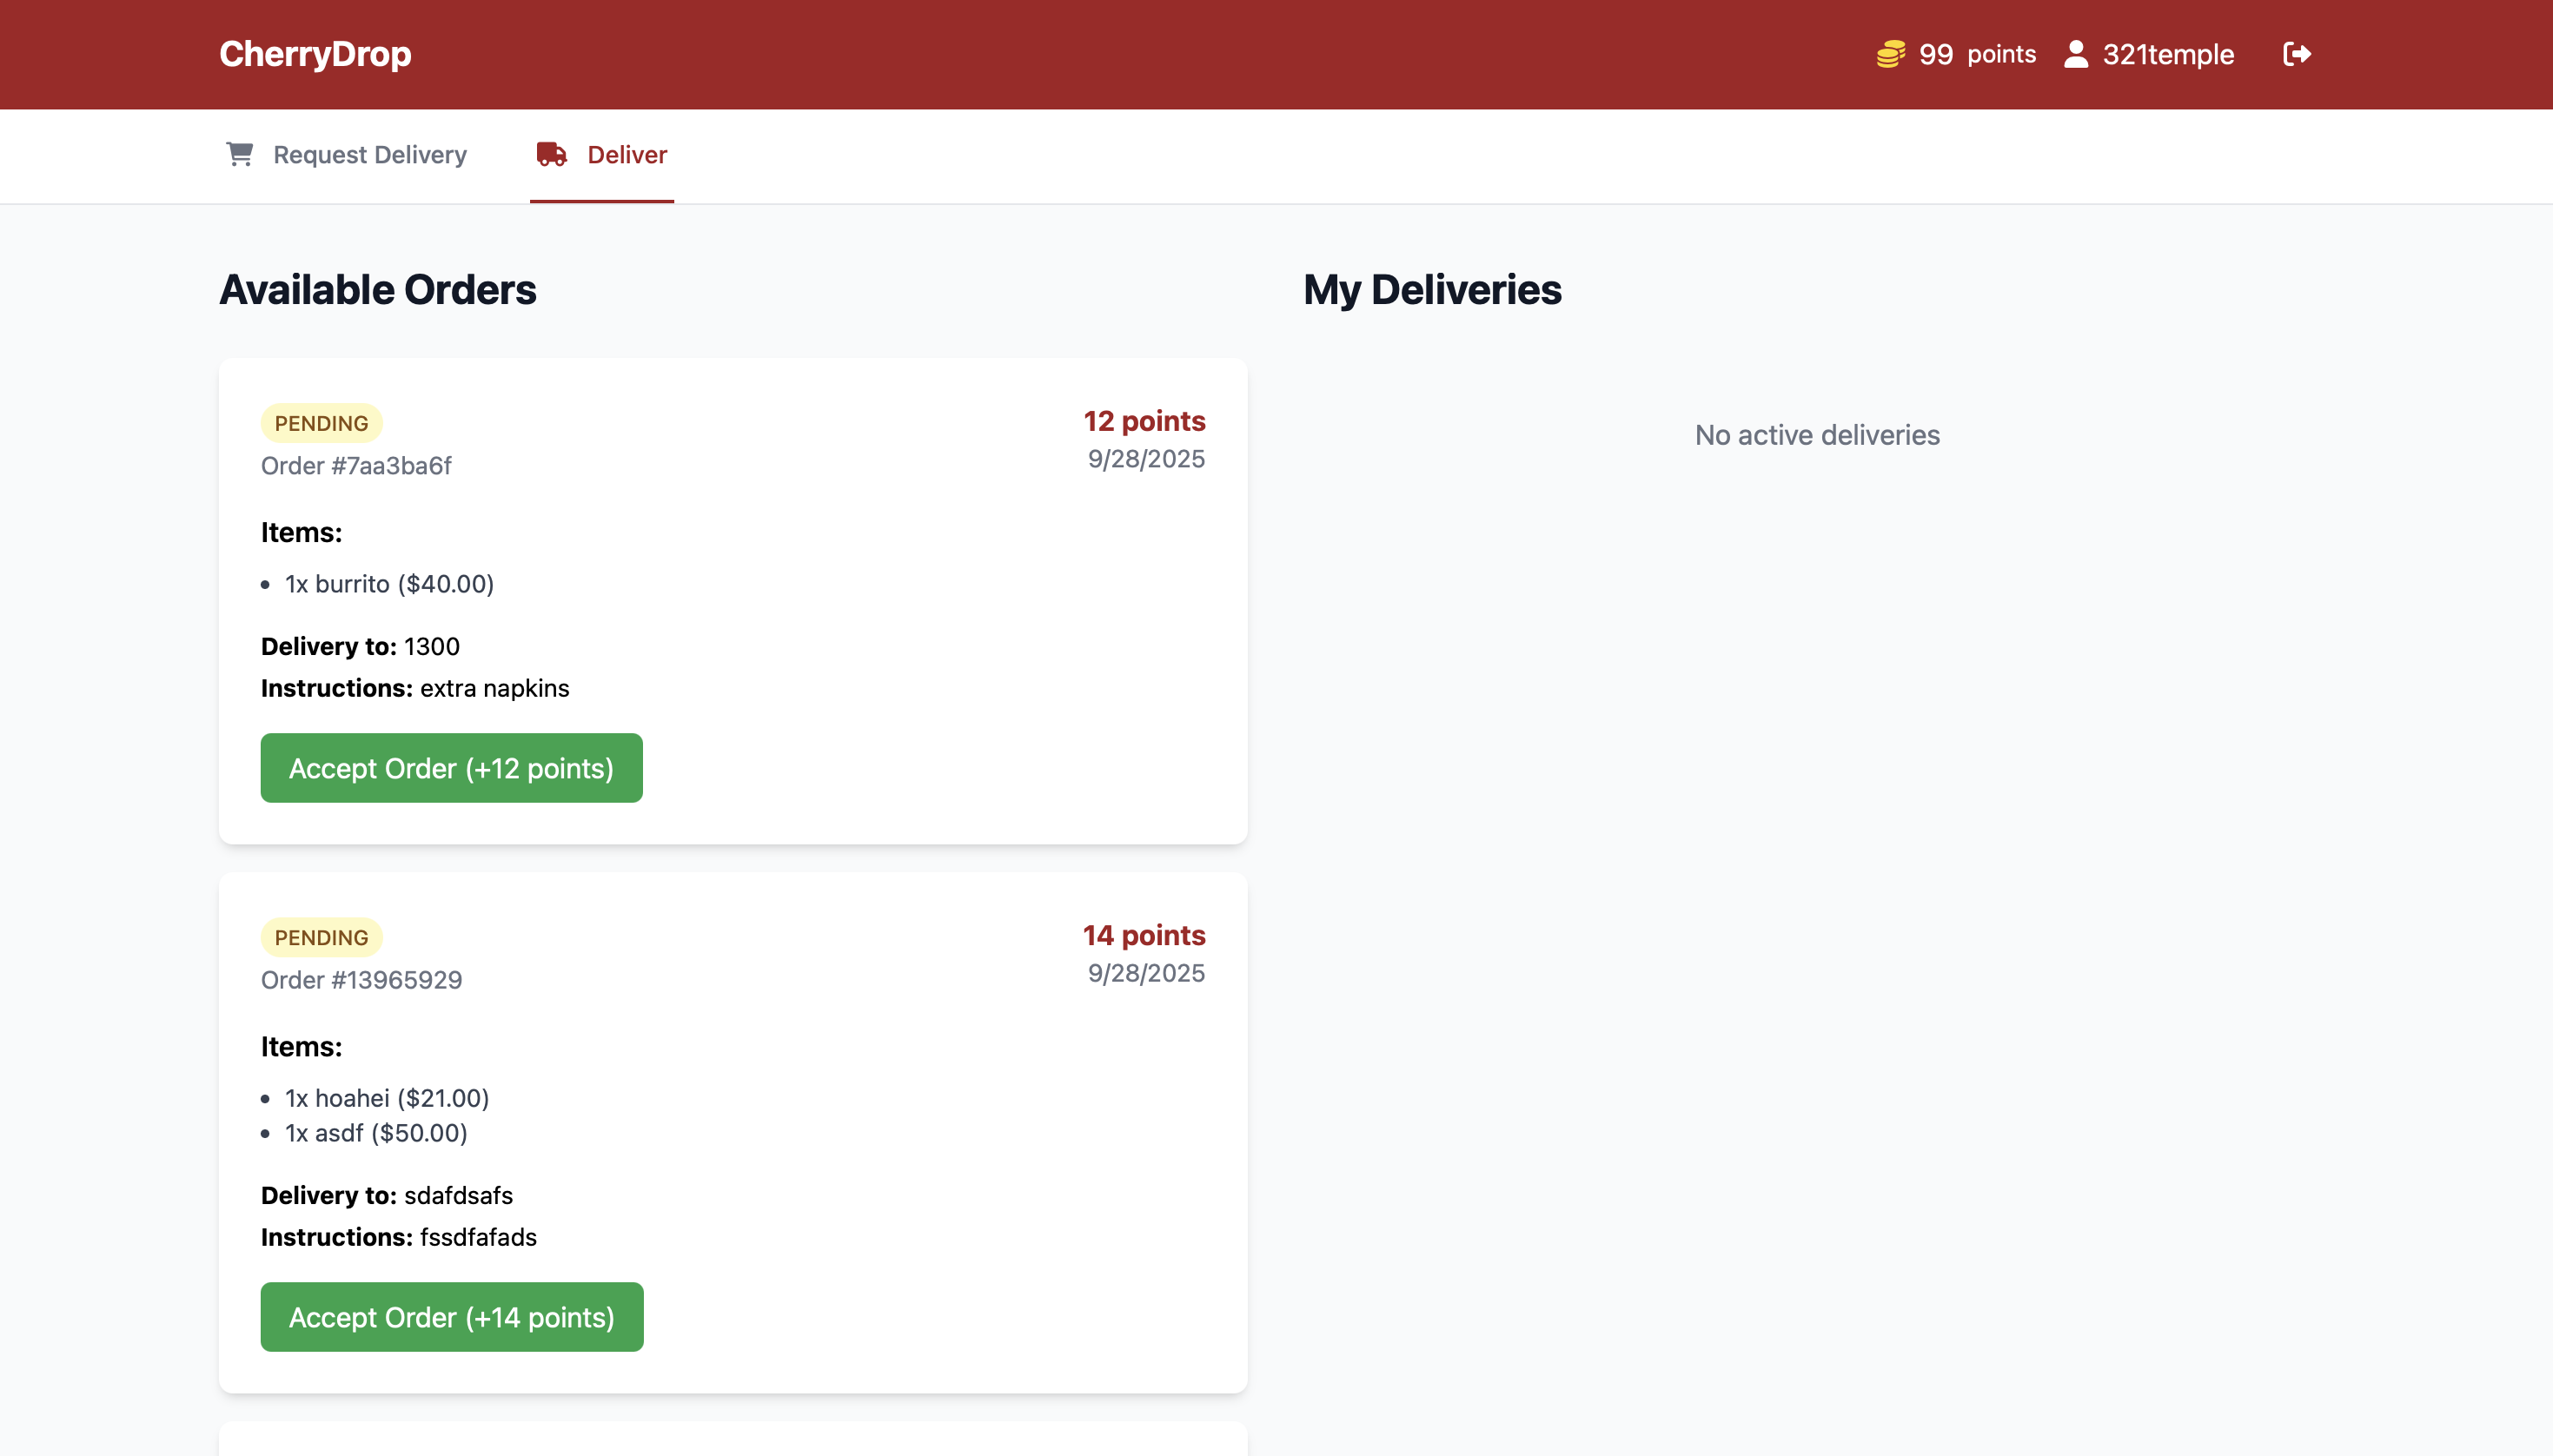Open the Request Delivery tab
Viewport: 2553px width, 1456px height.
[x=369, y=155]
